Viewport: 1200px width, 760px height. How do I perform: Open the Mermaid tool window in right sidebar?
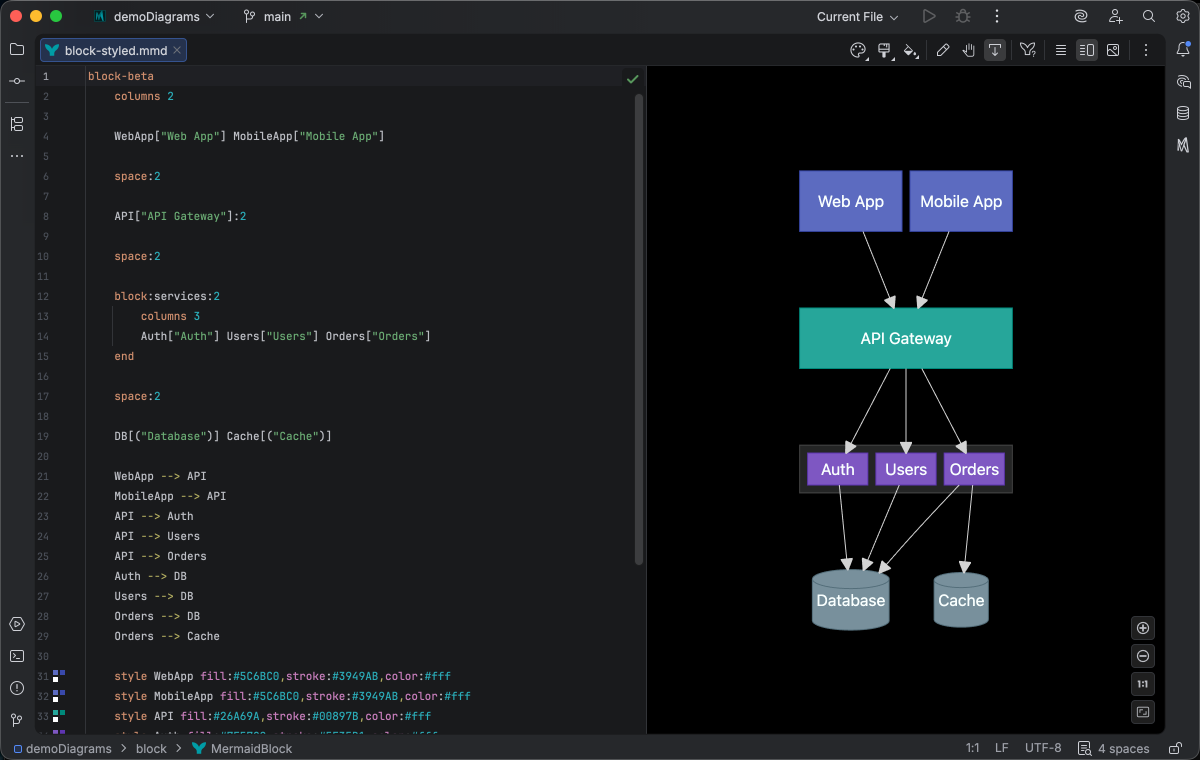(x=1183, y=145)
